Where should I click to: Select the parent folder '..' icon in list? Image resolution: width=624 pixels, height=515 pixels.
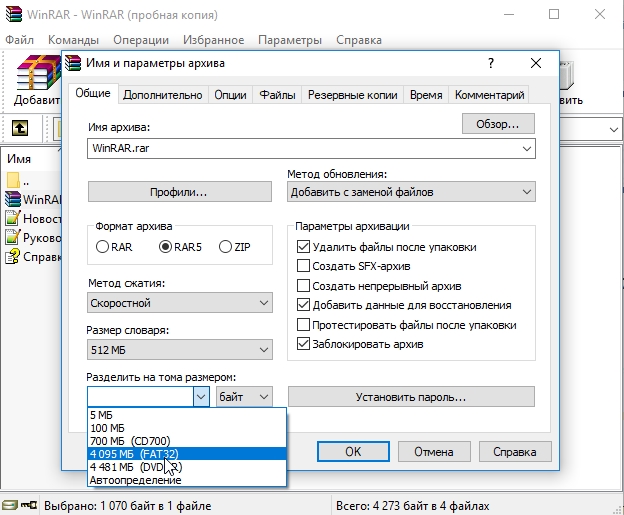point(13,180)
